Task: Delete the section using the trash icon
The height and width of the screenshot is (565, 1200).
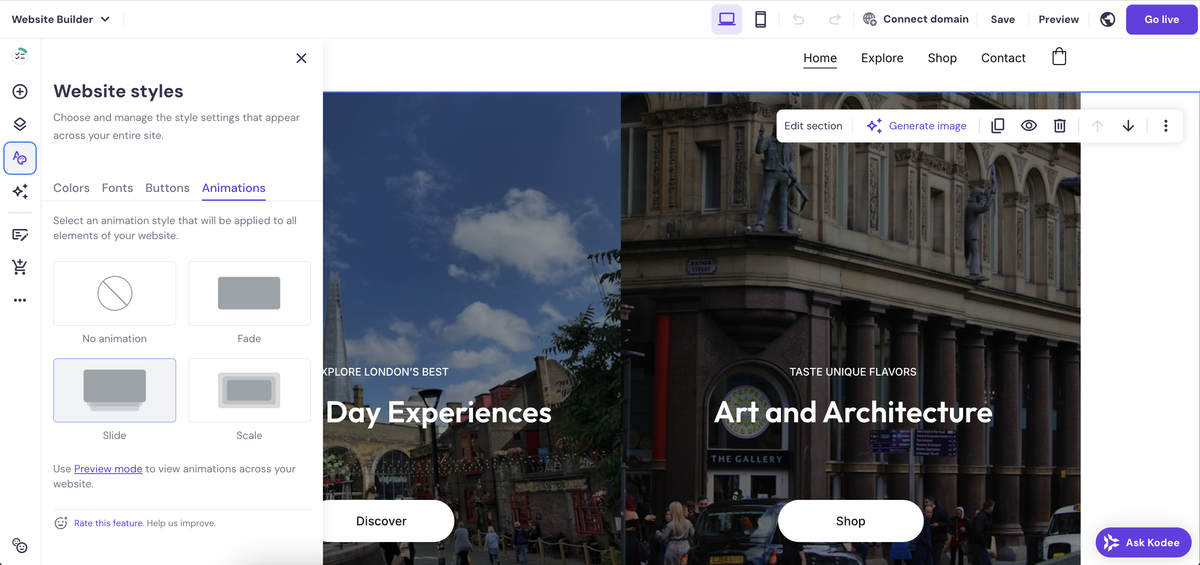Action: click(1060, 126)
